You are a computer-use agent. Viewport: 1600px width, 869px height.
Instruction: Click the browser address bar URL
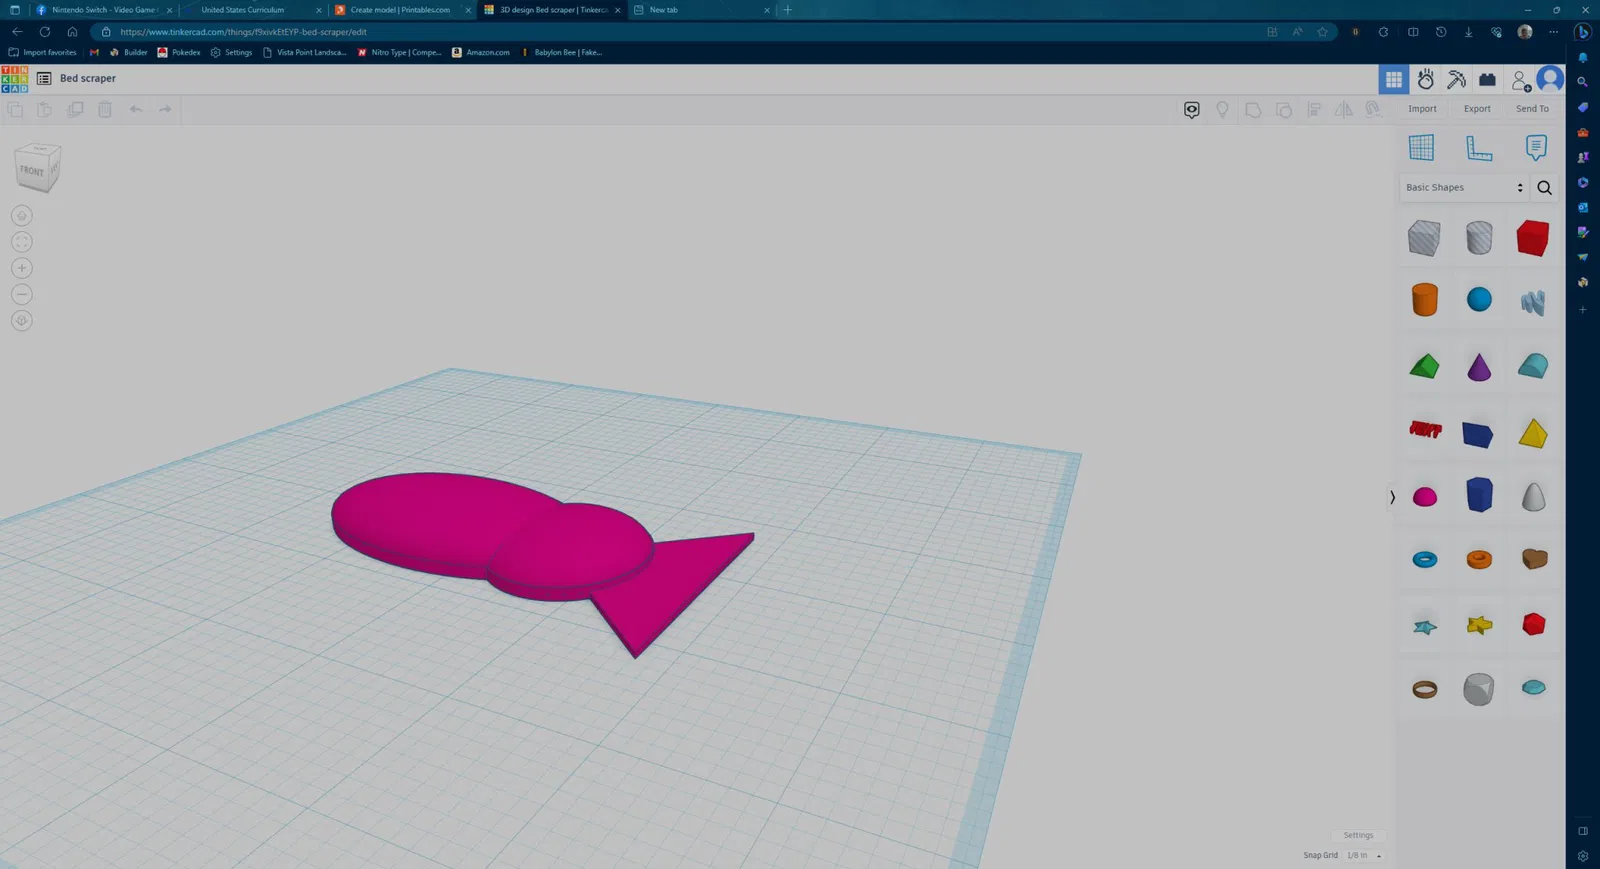(243, 32)
